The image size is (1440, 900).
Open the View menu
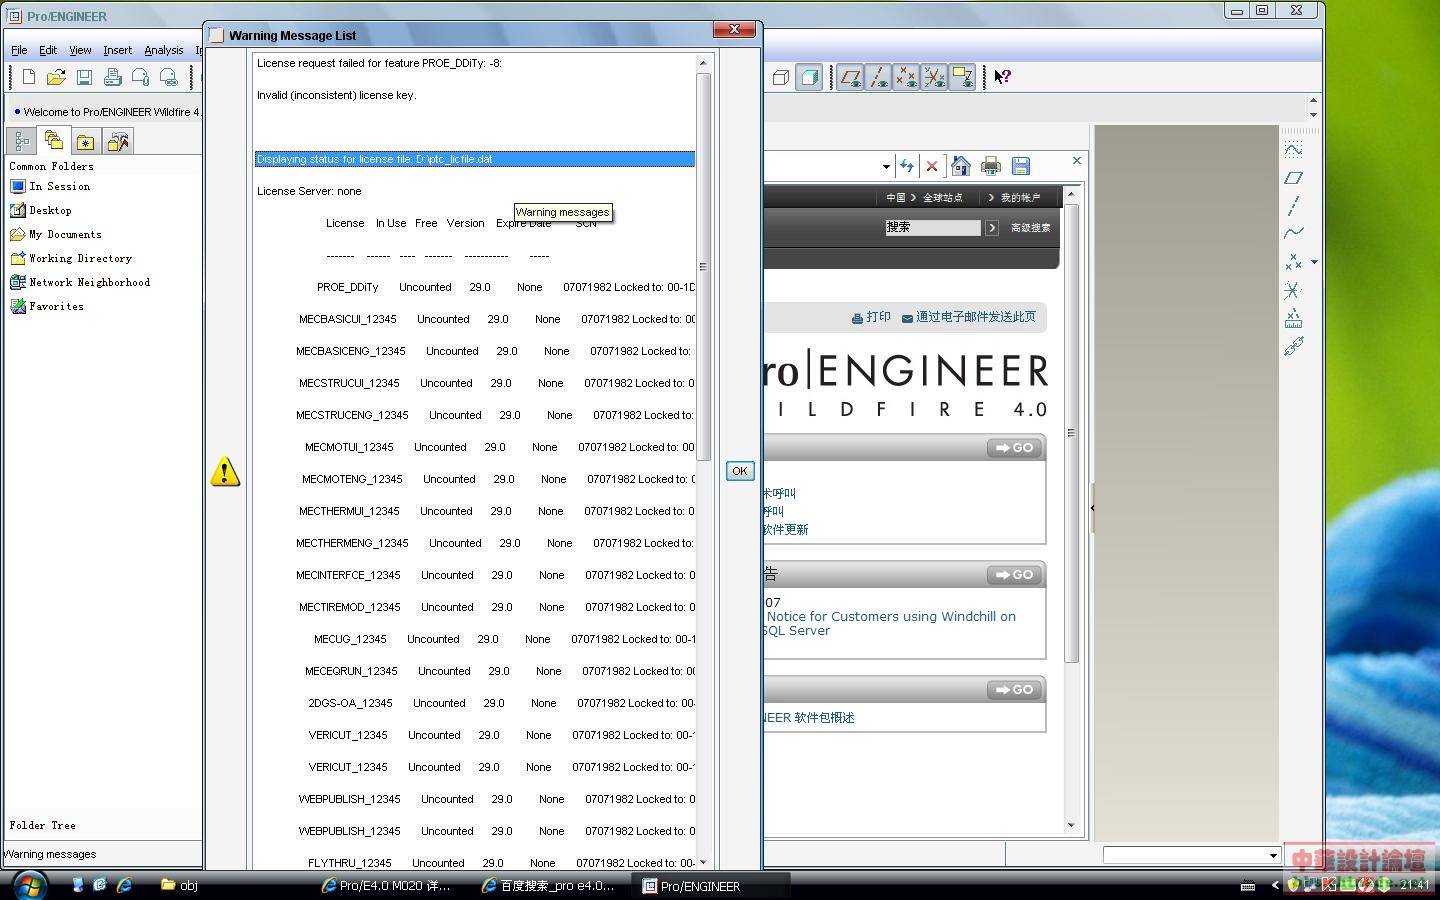point(80,50)
